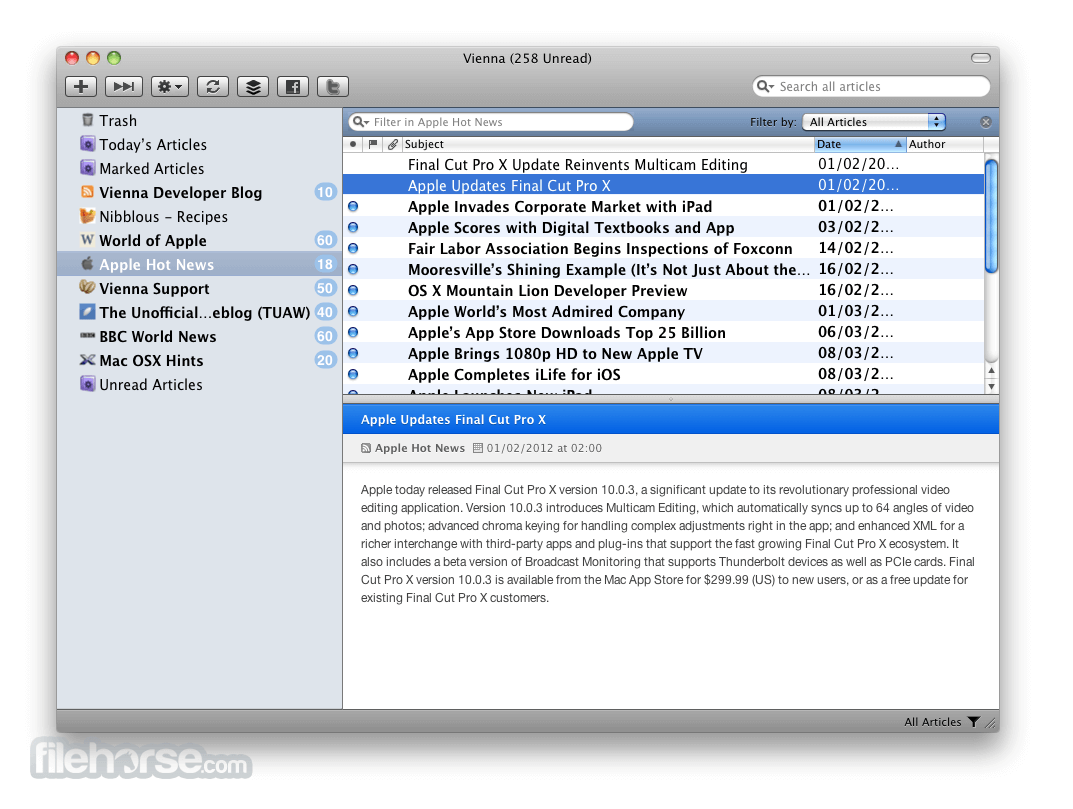
Task: Click the Mac OSX Hints X icon
Action: point(87,359)
